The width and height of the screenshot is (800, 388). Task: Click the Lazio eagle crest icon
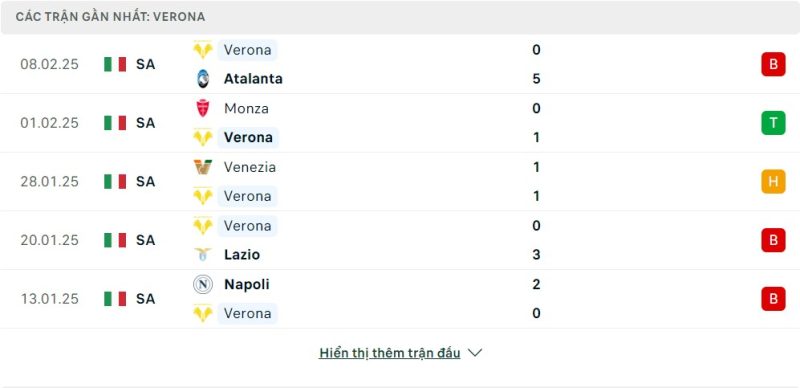coord(203,254)
